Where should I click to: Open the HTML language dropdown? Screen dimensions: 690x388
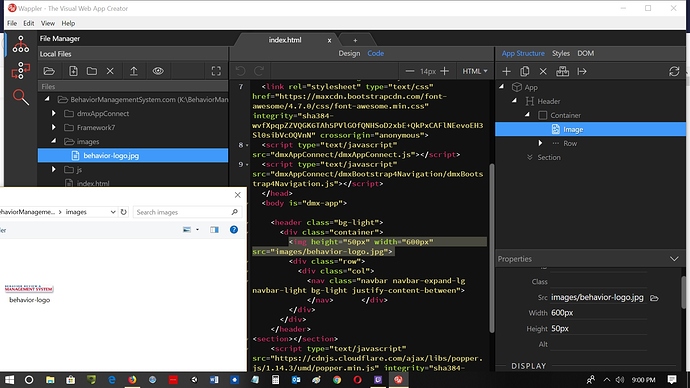[x=475, y=71]
